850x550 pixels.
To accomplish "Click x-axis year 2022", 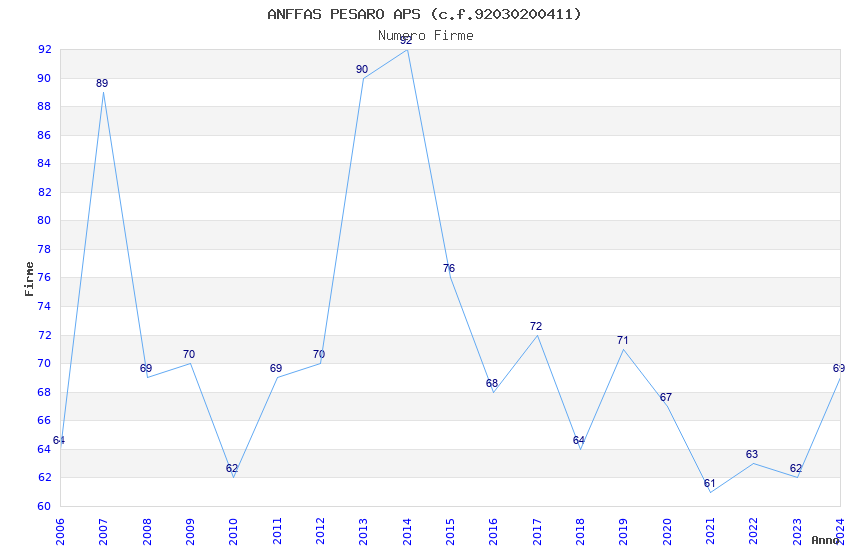I will (754, 532).
